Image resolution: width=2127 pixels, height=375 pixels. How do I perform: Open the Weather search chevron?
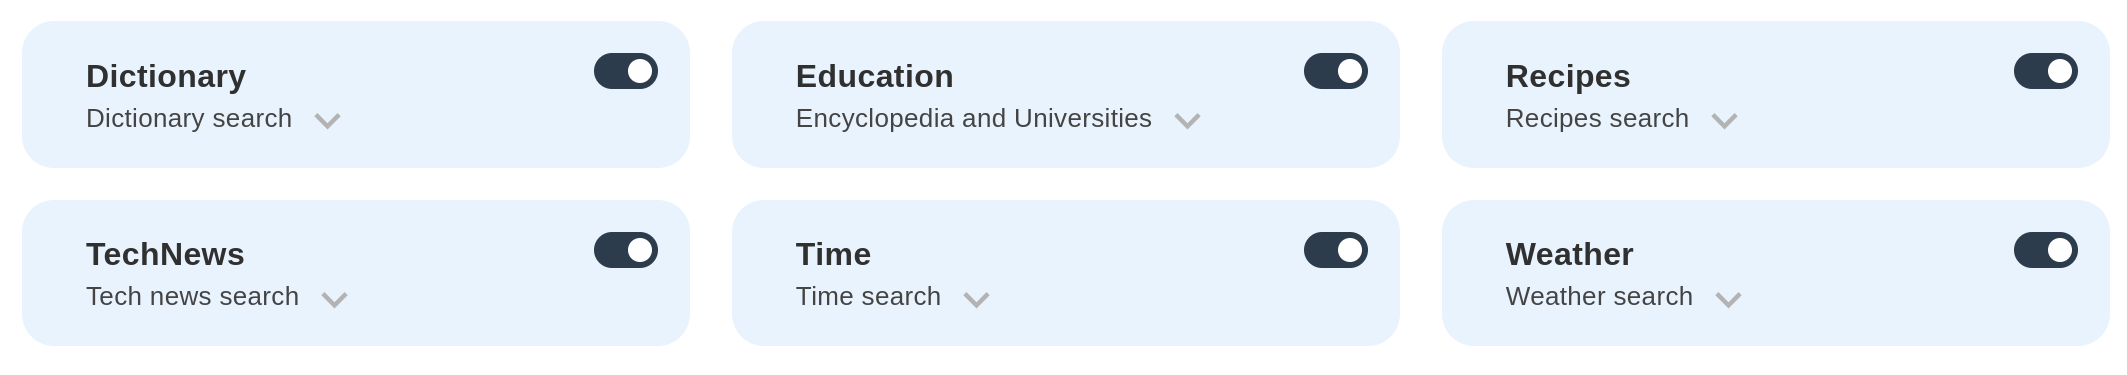pyautogui.click(x=1729, y=300)
